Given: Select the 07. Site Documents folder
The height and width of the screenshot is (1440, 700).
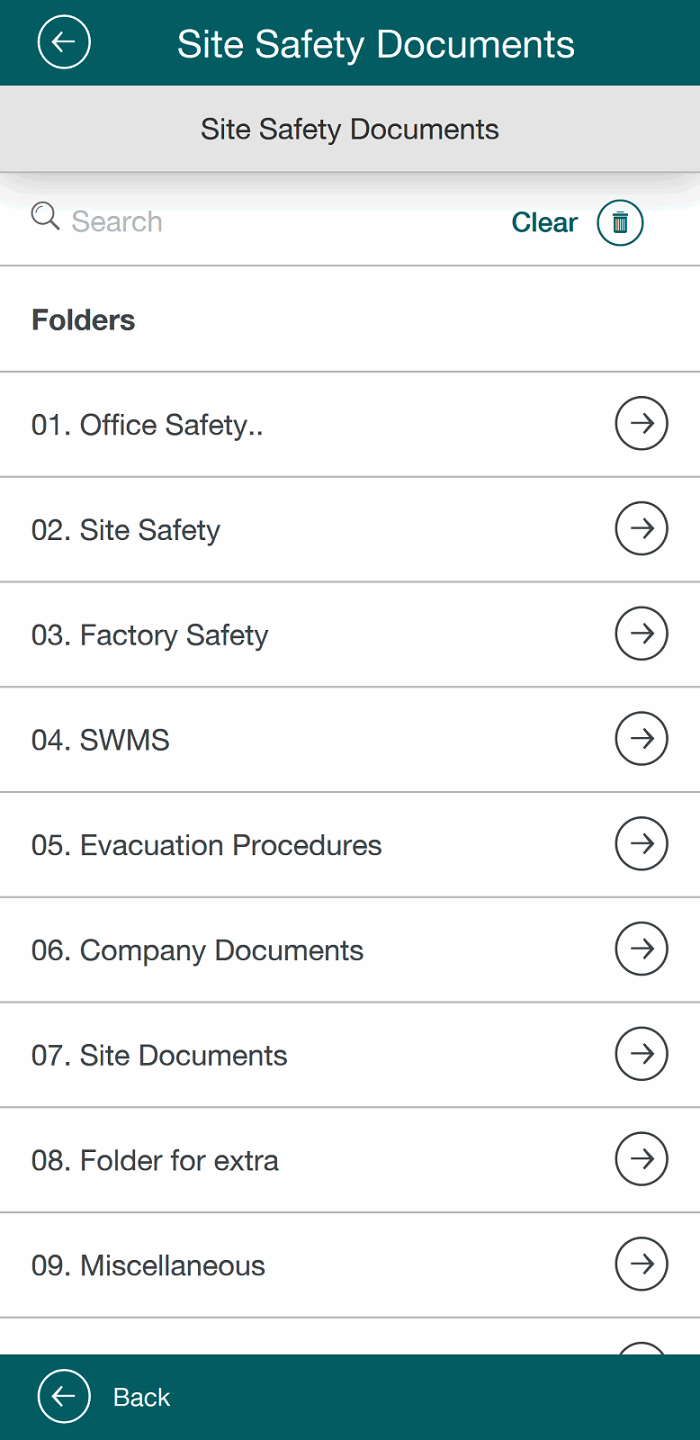Looking at the screenshot, I should [x=159, y=1055].
